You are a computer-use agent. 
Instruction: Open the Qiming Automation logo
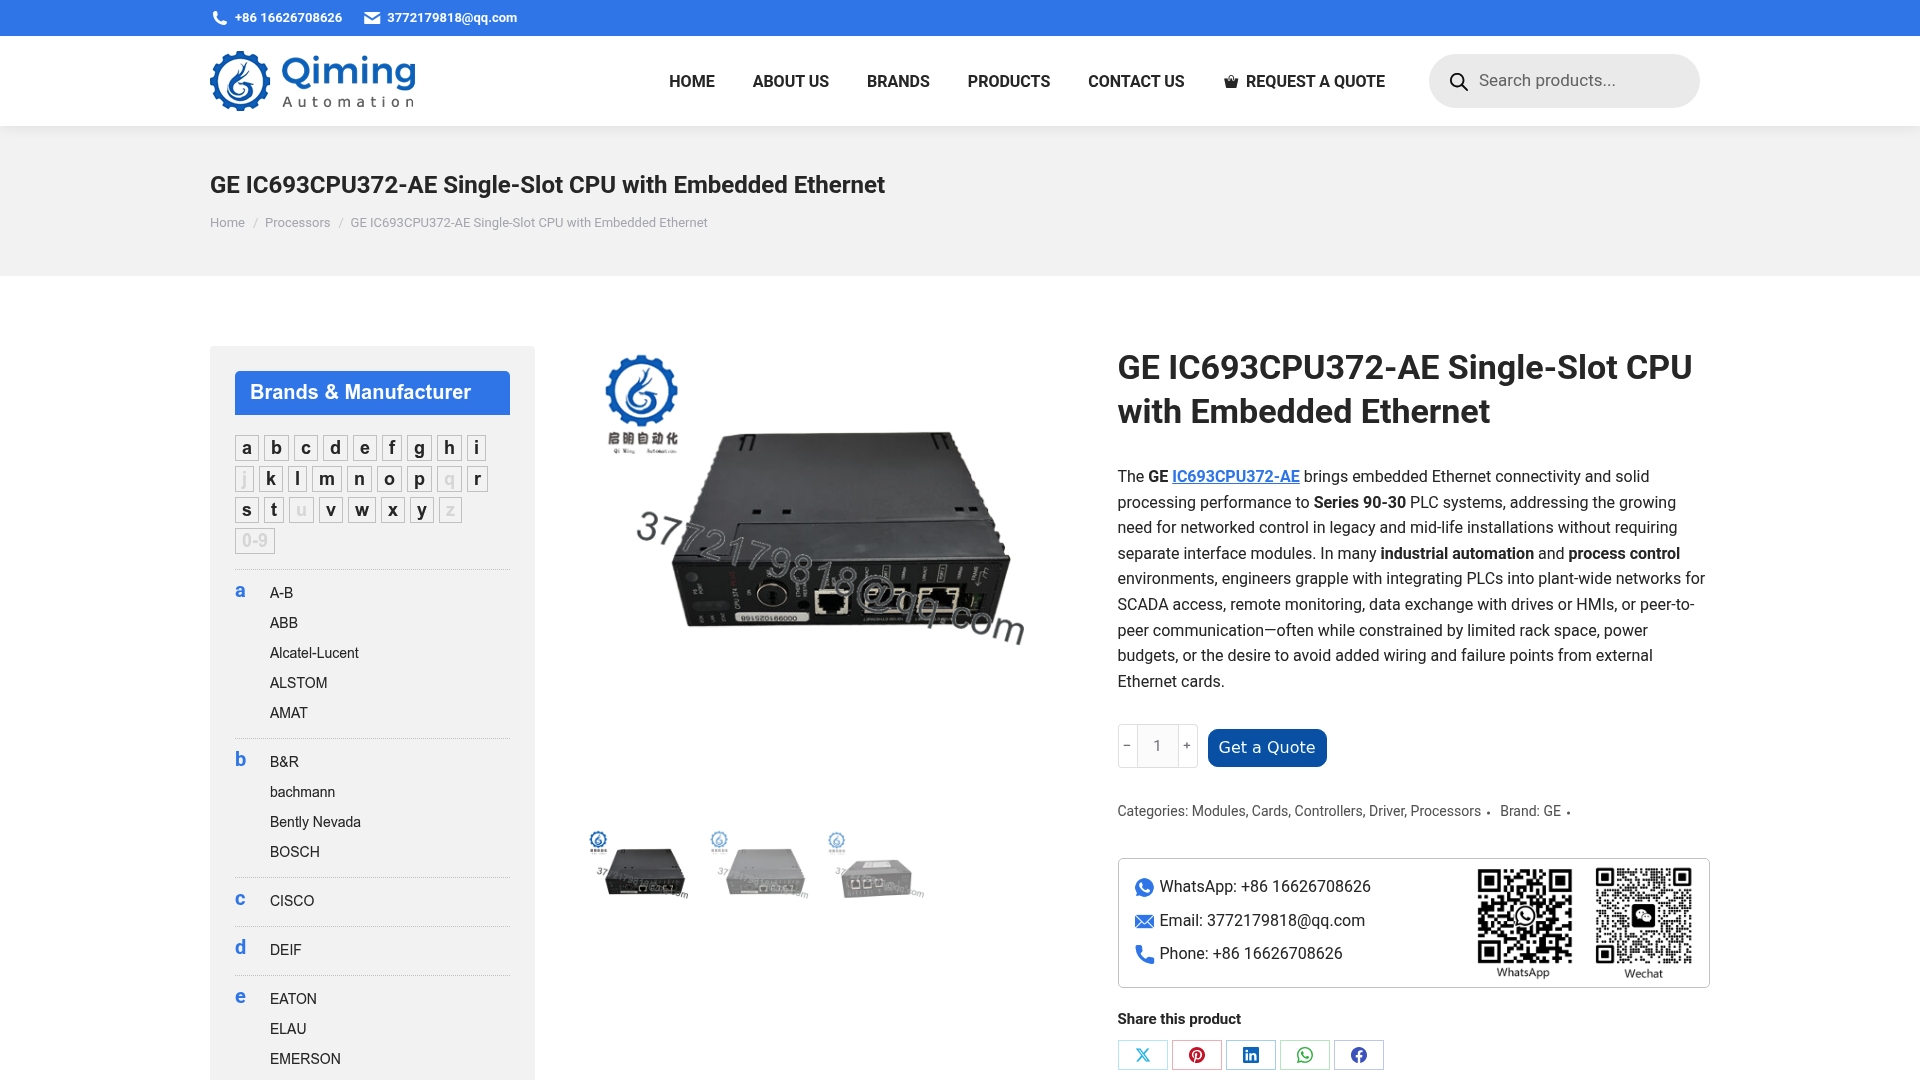click(x=313, y=81)
